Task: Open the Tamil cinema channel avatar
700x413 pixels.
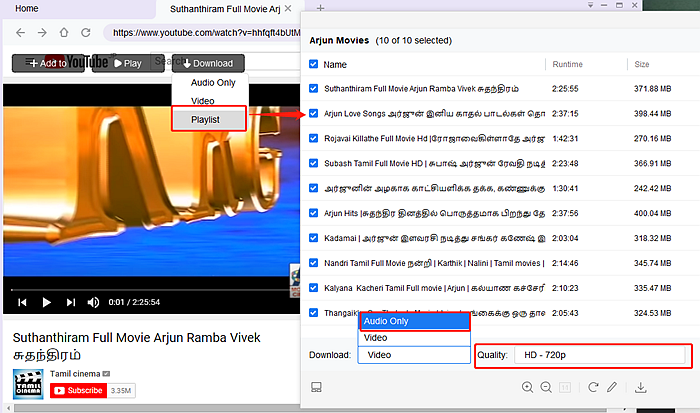Action: [x=28, y=384]
